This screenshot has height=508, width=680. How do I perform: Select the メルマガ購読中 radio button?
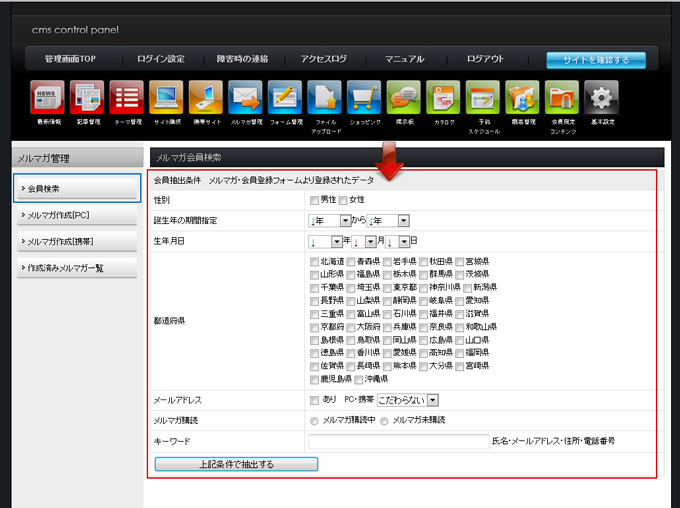315,420
